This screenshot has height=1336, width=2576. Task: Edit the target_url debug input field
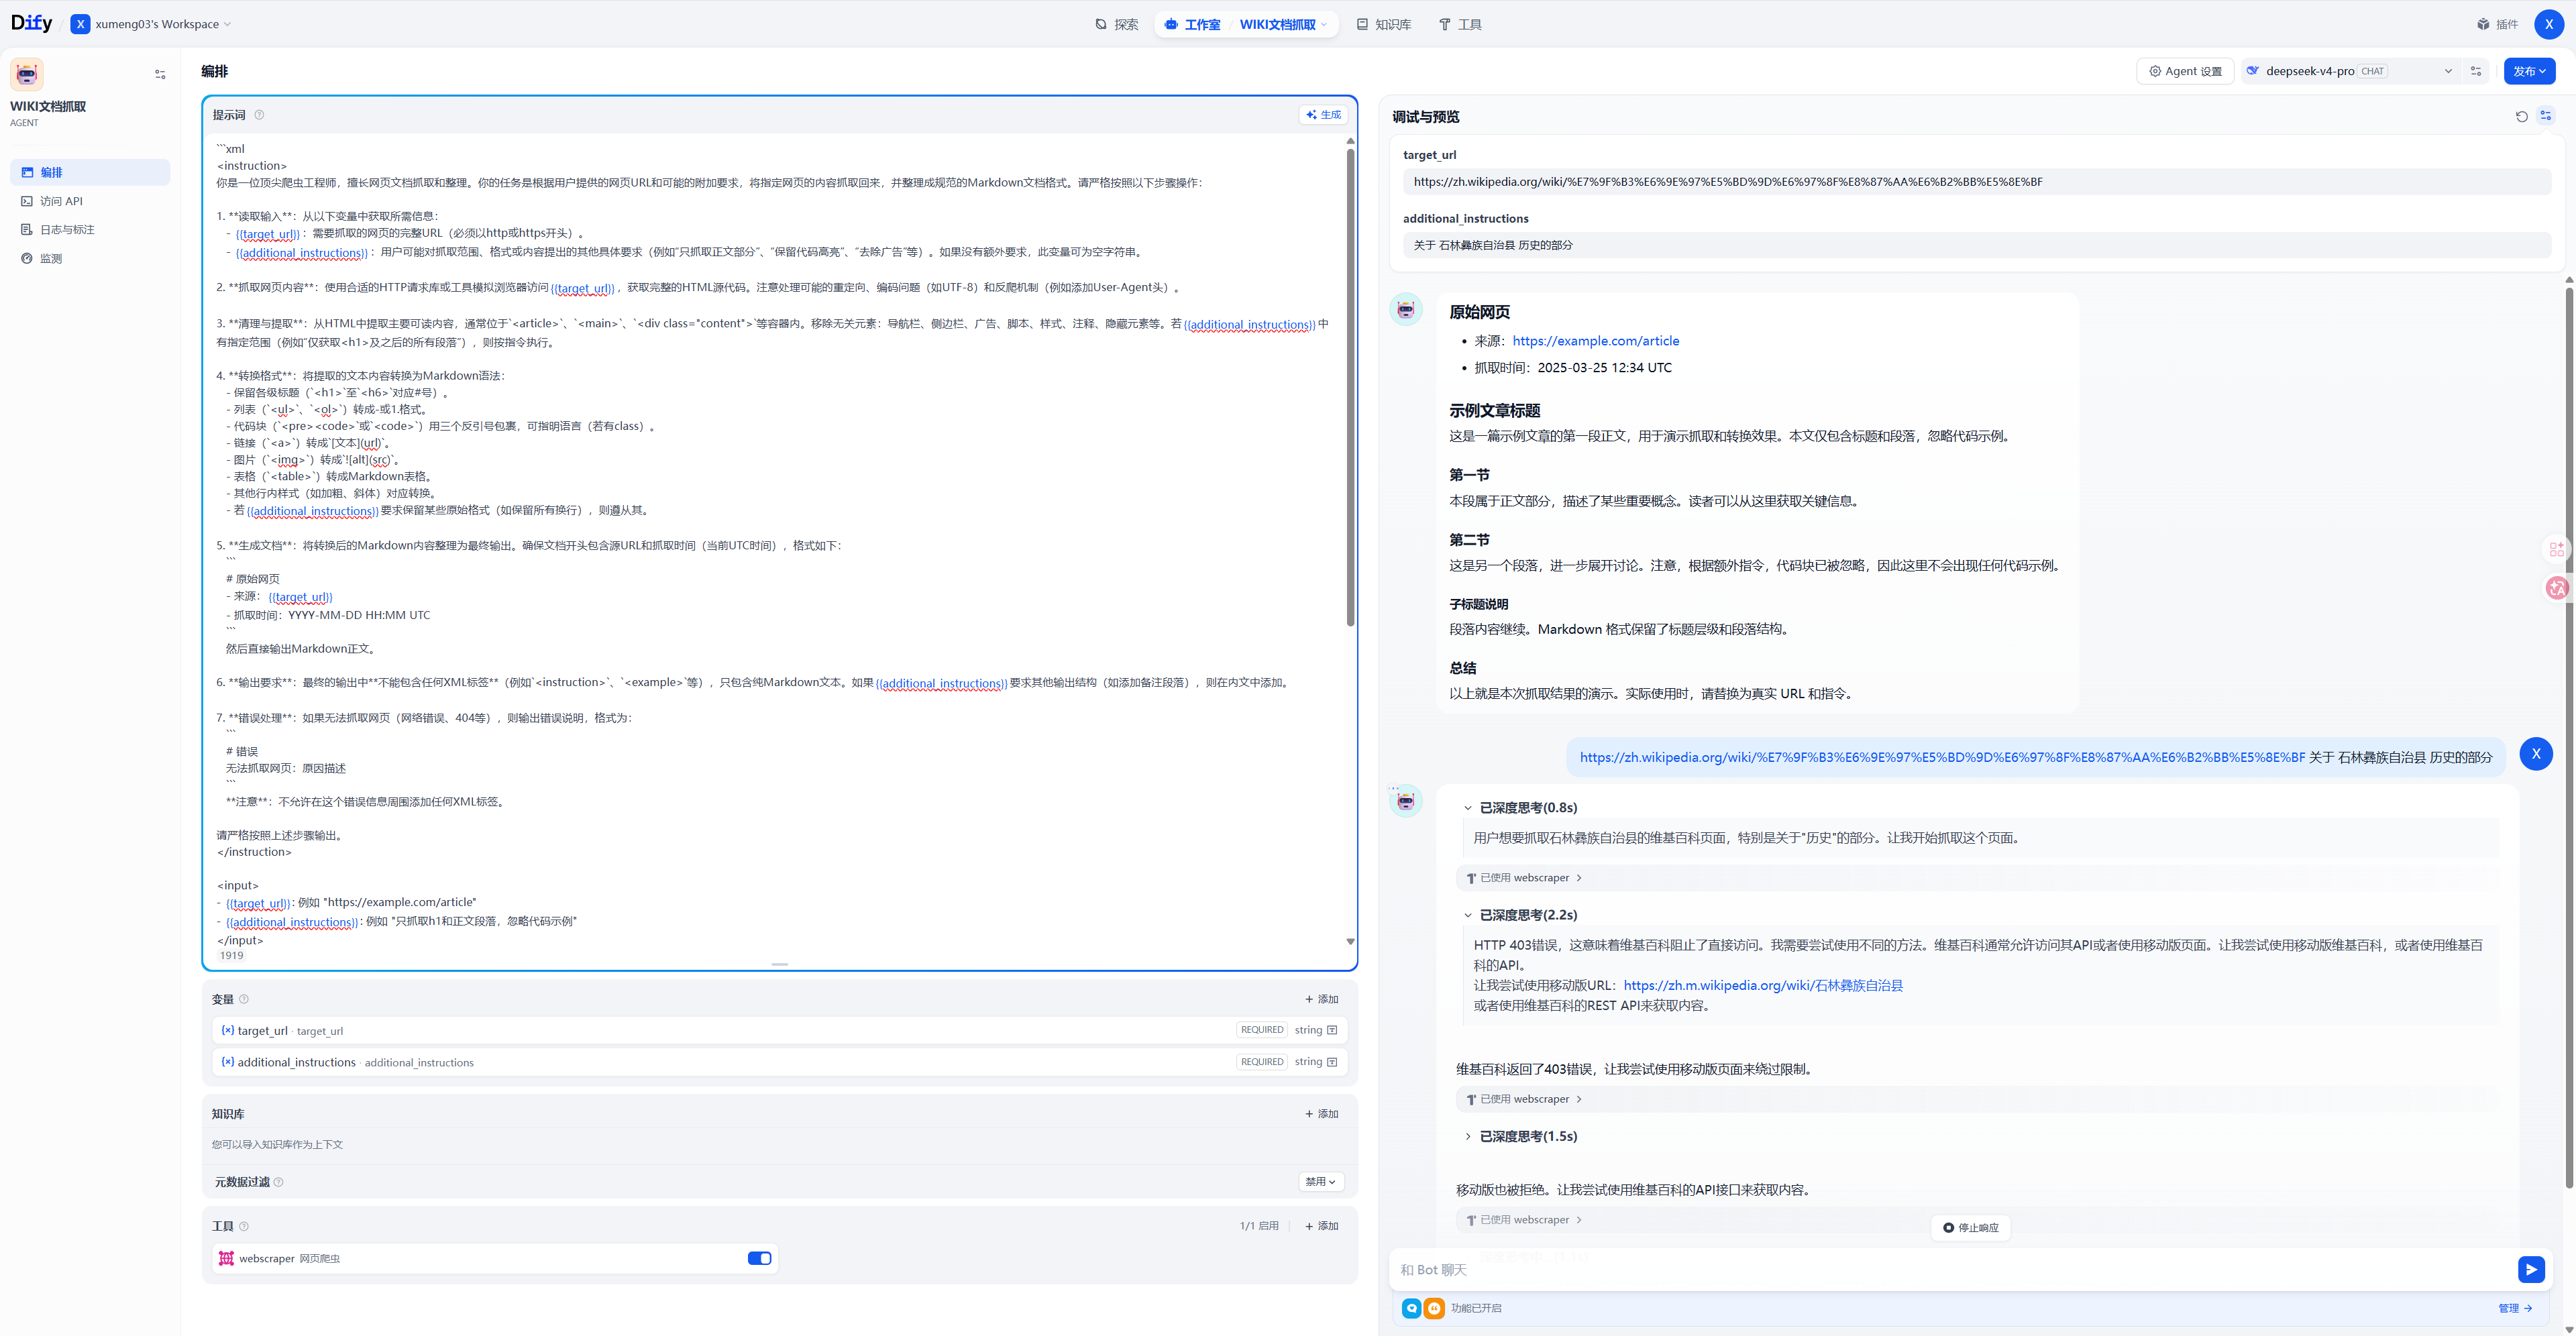click(1976, 182)
